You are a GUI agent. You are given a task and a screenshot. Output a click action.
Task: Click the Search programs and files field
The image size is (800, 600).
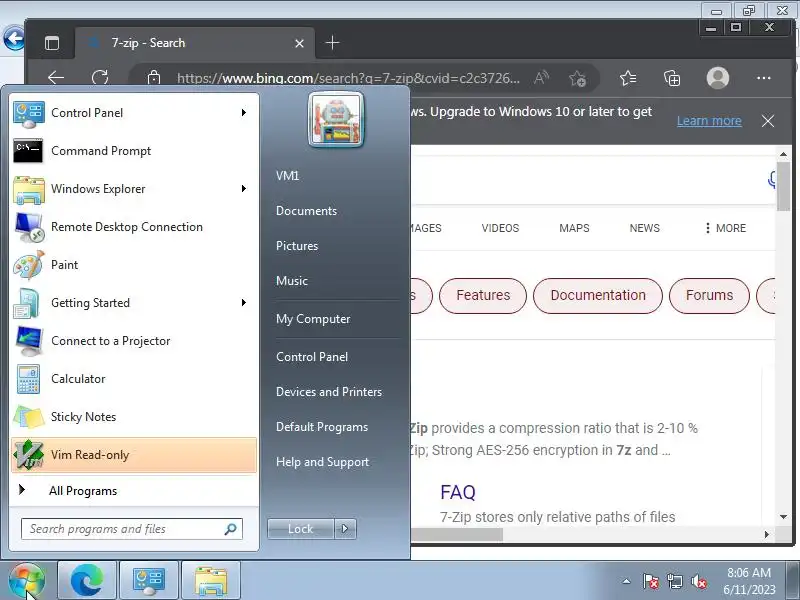[132, 529]
